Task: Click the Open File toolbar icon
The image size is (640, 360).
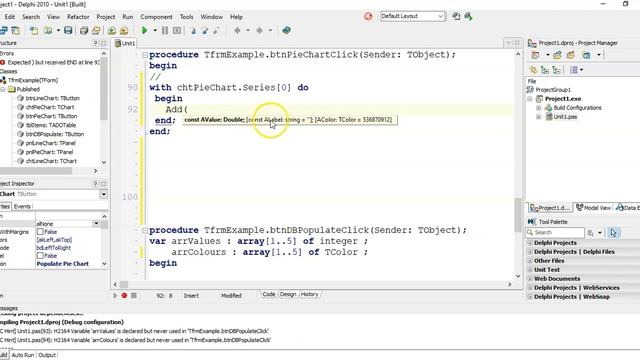Action: pyautogui.click(x=48, y=30)
